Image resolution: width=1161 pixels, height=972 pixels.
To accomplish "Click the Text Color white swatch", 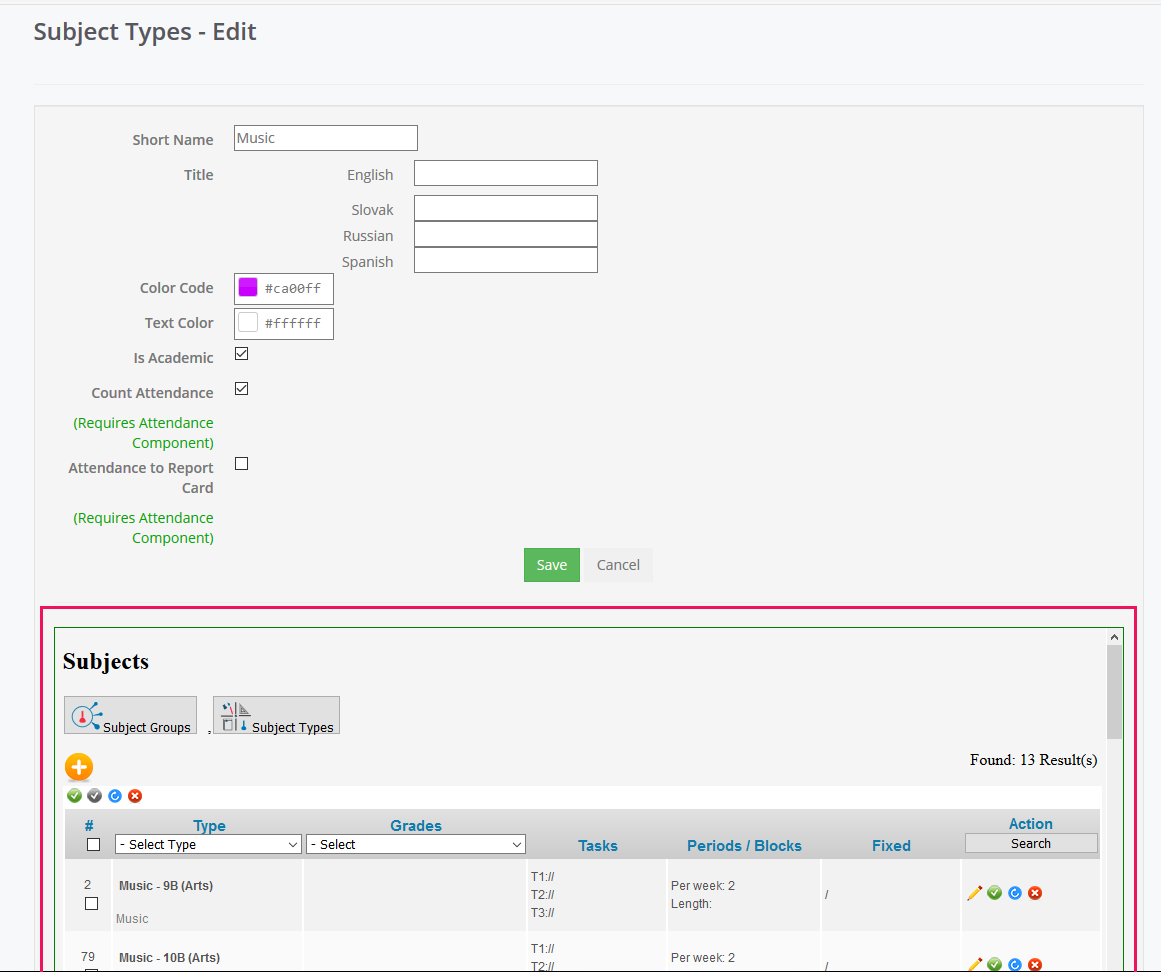I will pyautogui.click(x=248, y=323).
